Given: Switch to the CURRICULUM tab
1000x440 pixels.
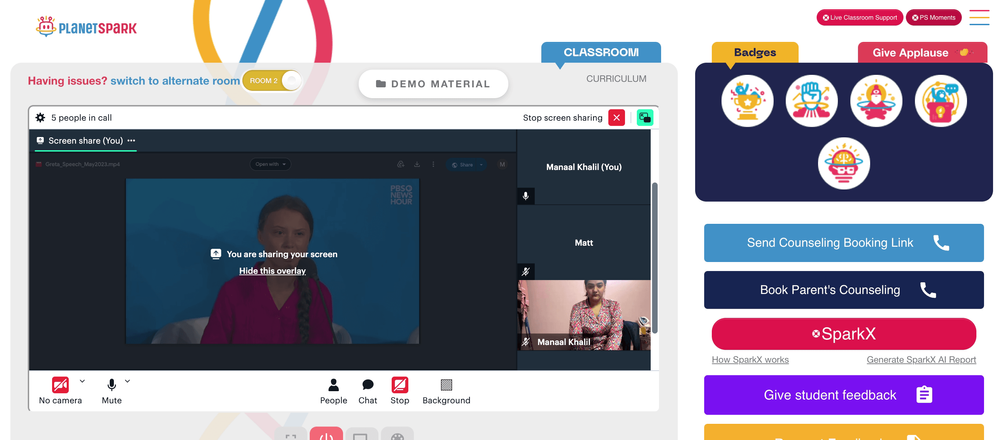Looking at the screenshot, I should click(616, 79).
